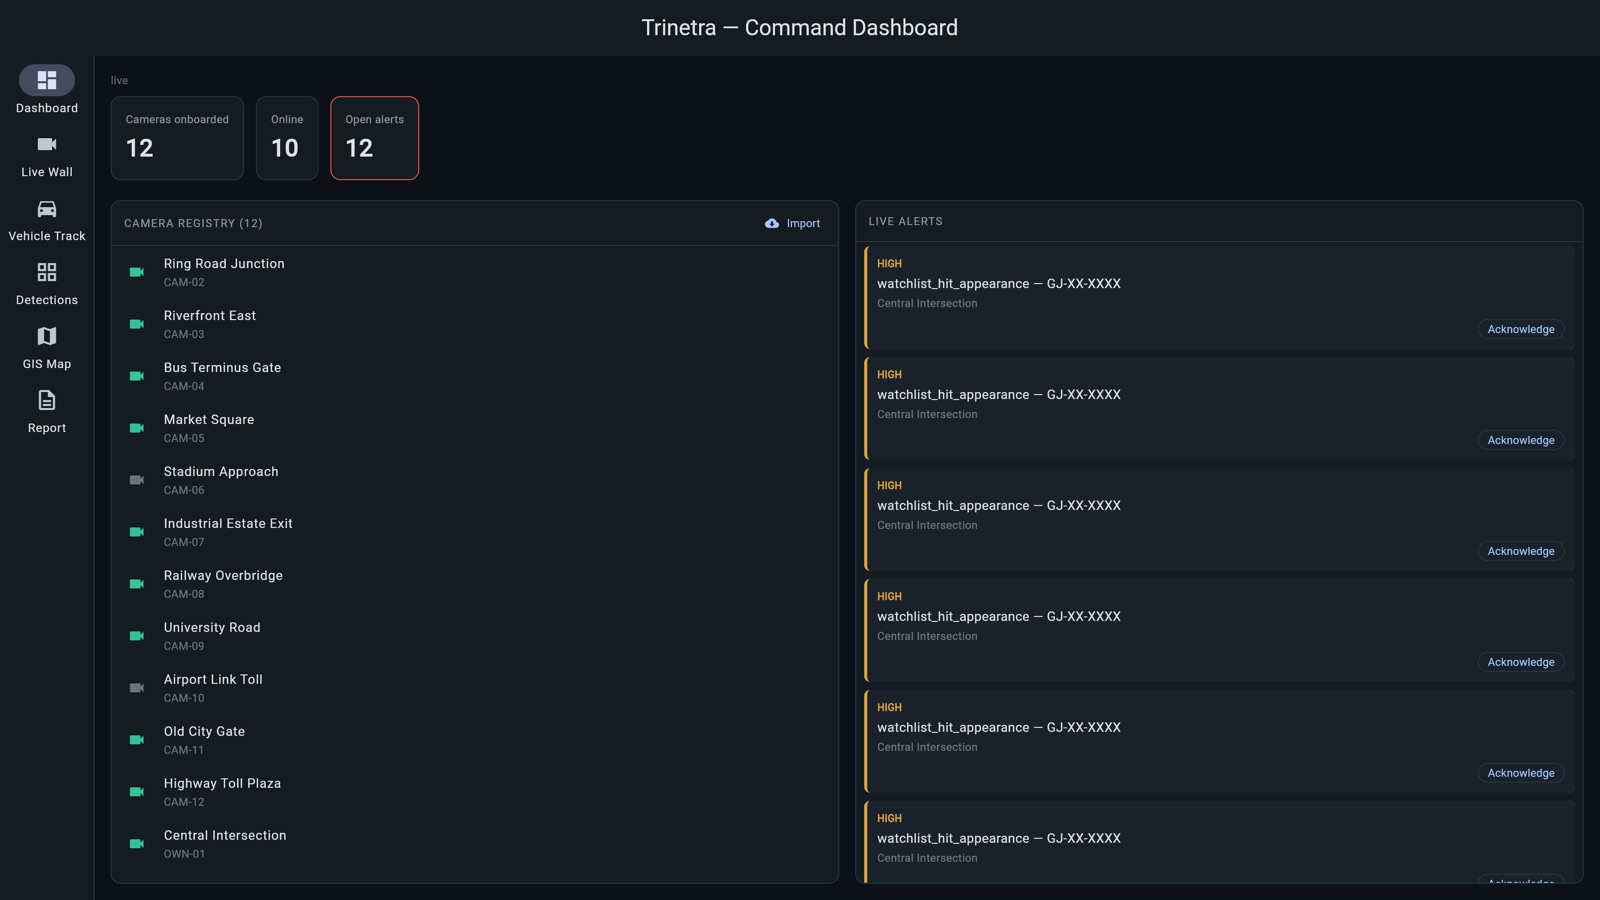The image size is (1600, 900).
Task: Click offline camera icon for Airport Link Toll
Action: pyautogui.click(x=137, y=688)
